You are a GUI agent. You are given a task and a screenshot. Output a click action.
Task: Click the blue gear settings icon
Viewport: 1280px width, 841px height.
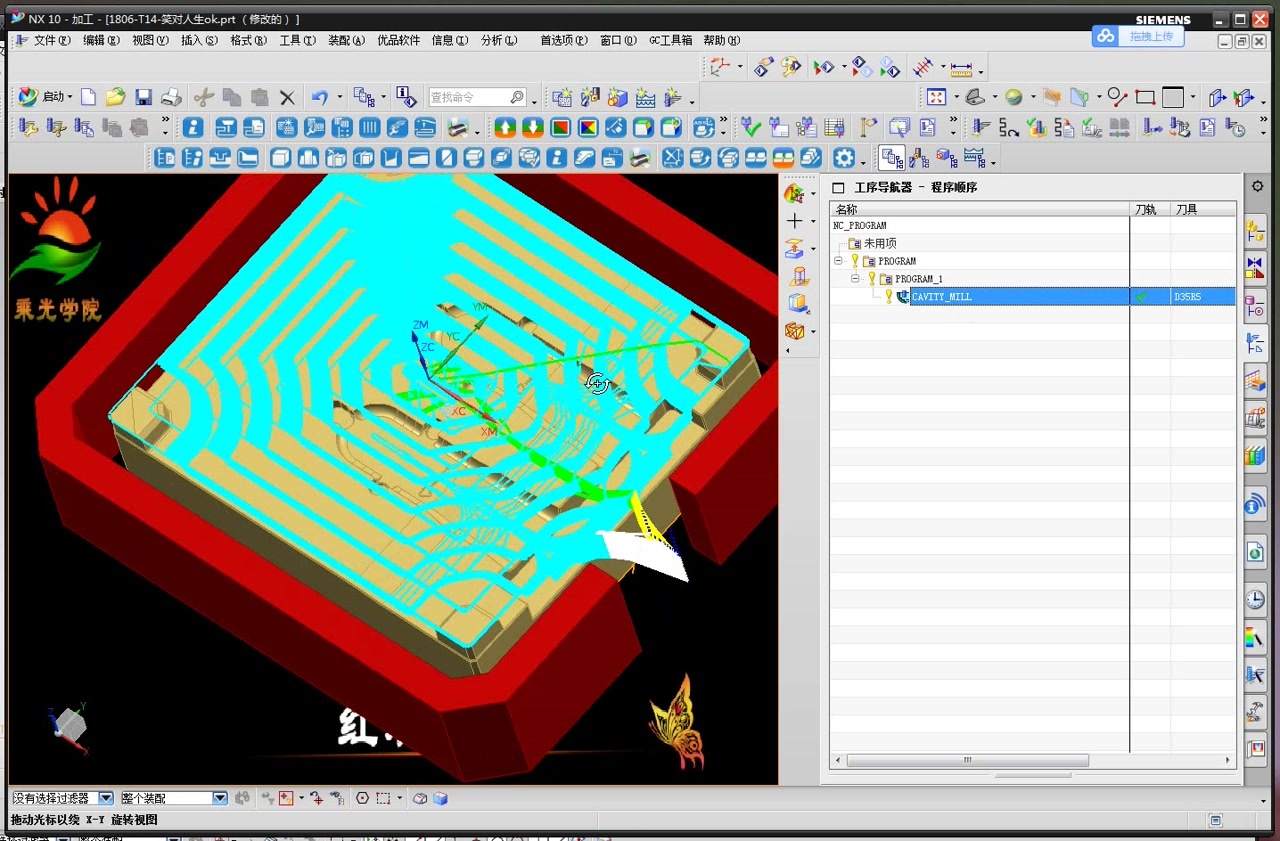click(845, 158)
